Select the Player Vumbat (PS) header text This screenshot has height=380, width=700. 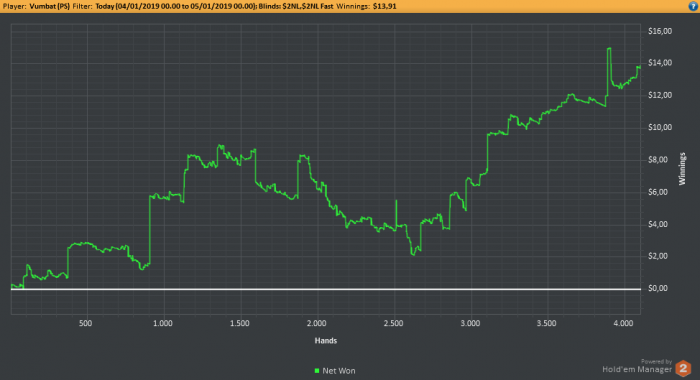37,6
